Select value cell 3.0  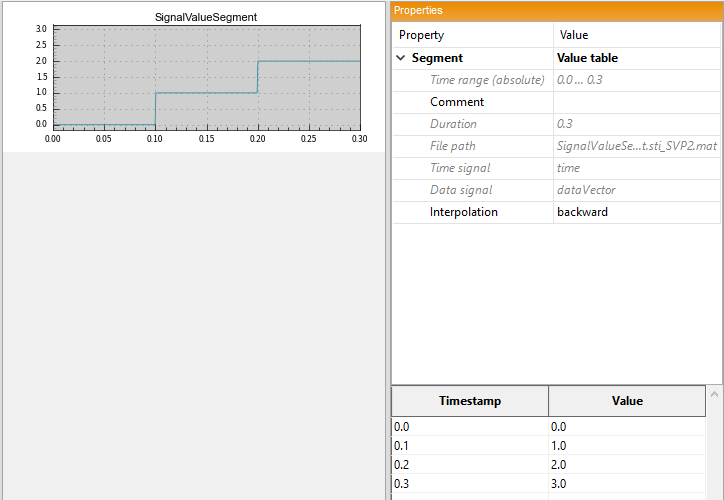[627, 483]
